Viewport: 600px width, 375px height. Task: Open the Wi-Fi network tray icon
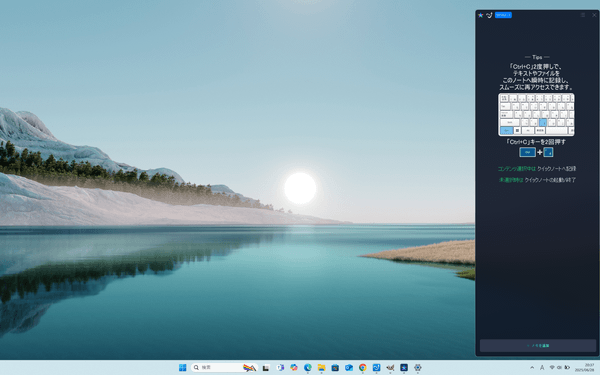coord(552,368)
